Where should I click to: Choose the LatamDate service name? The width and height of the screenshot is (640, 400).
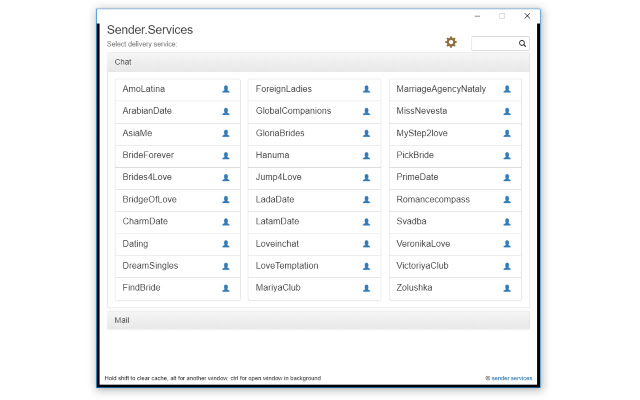tap(277, 221)
